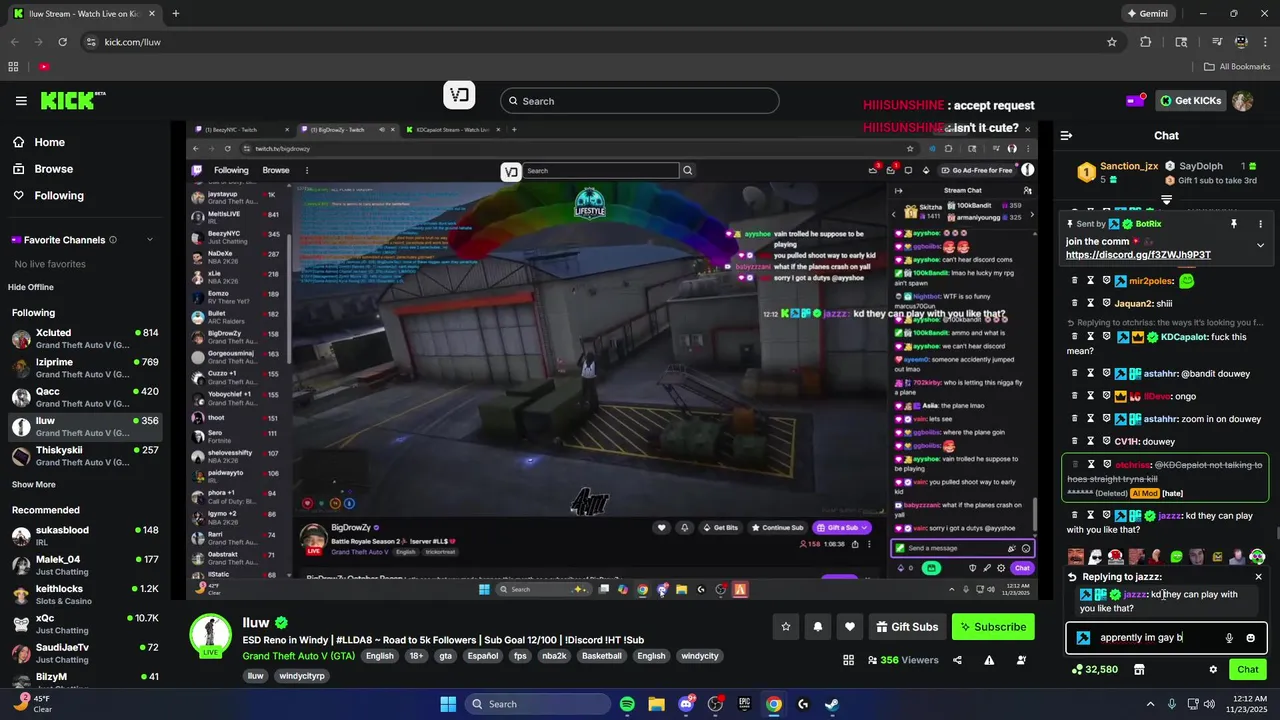Screen dimensions: 1280x720
Task: Toggle the notification bell for lluw
Action: [818, 627]
